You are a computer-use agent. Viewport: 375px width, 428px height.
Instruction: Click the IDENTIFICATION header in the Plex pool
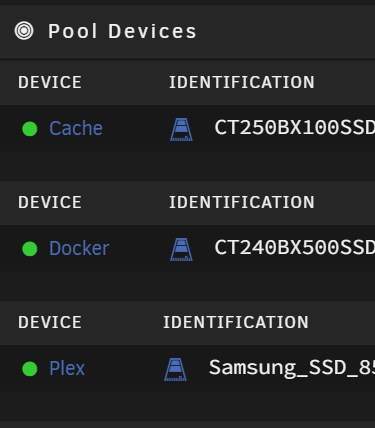click(x=236, y=322)
